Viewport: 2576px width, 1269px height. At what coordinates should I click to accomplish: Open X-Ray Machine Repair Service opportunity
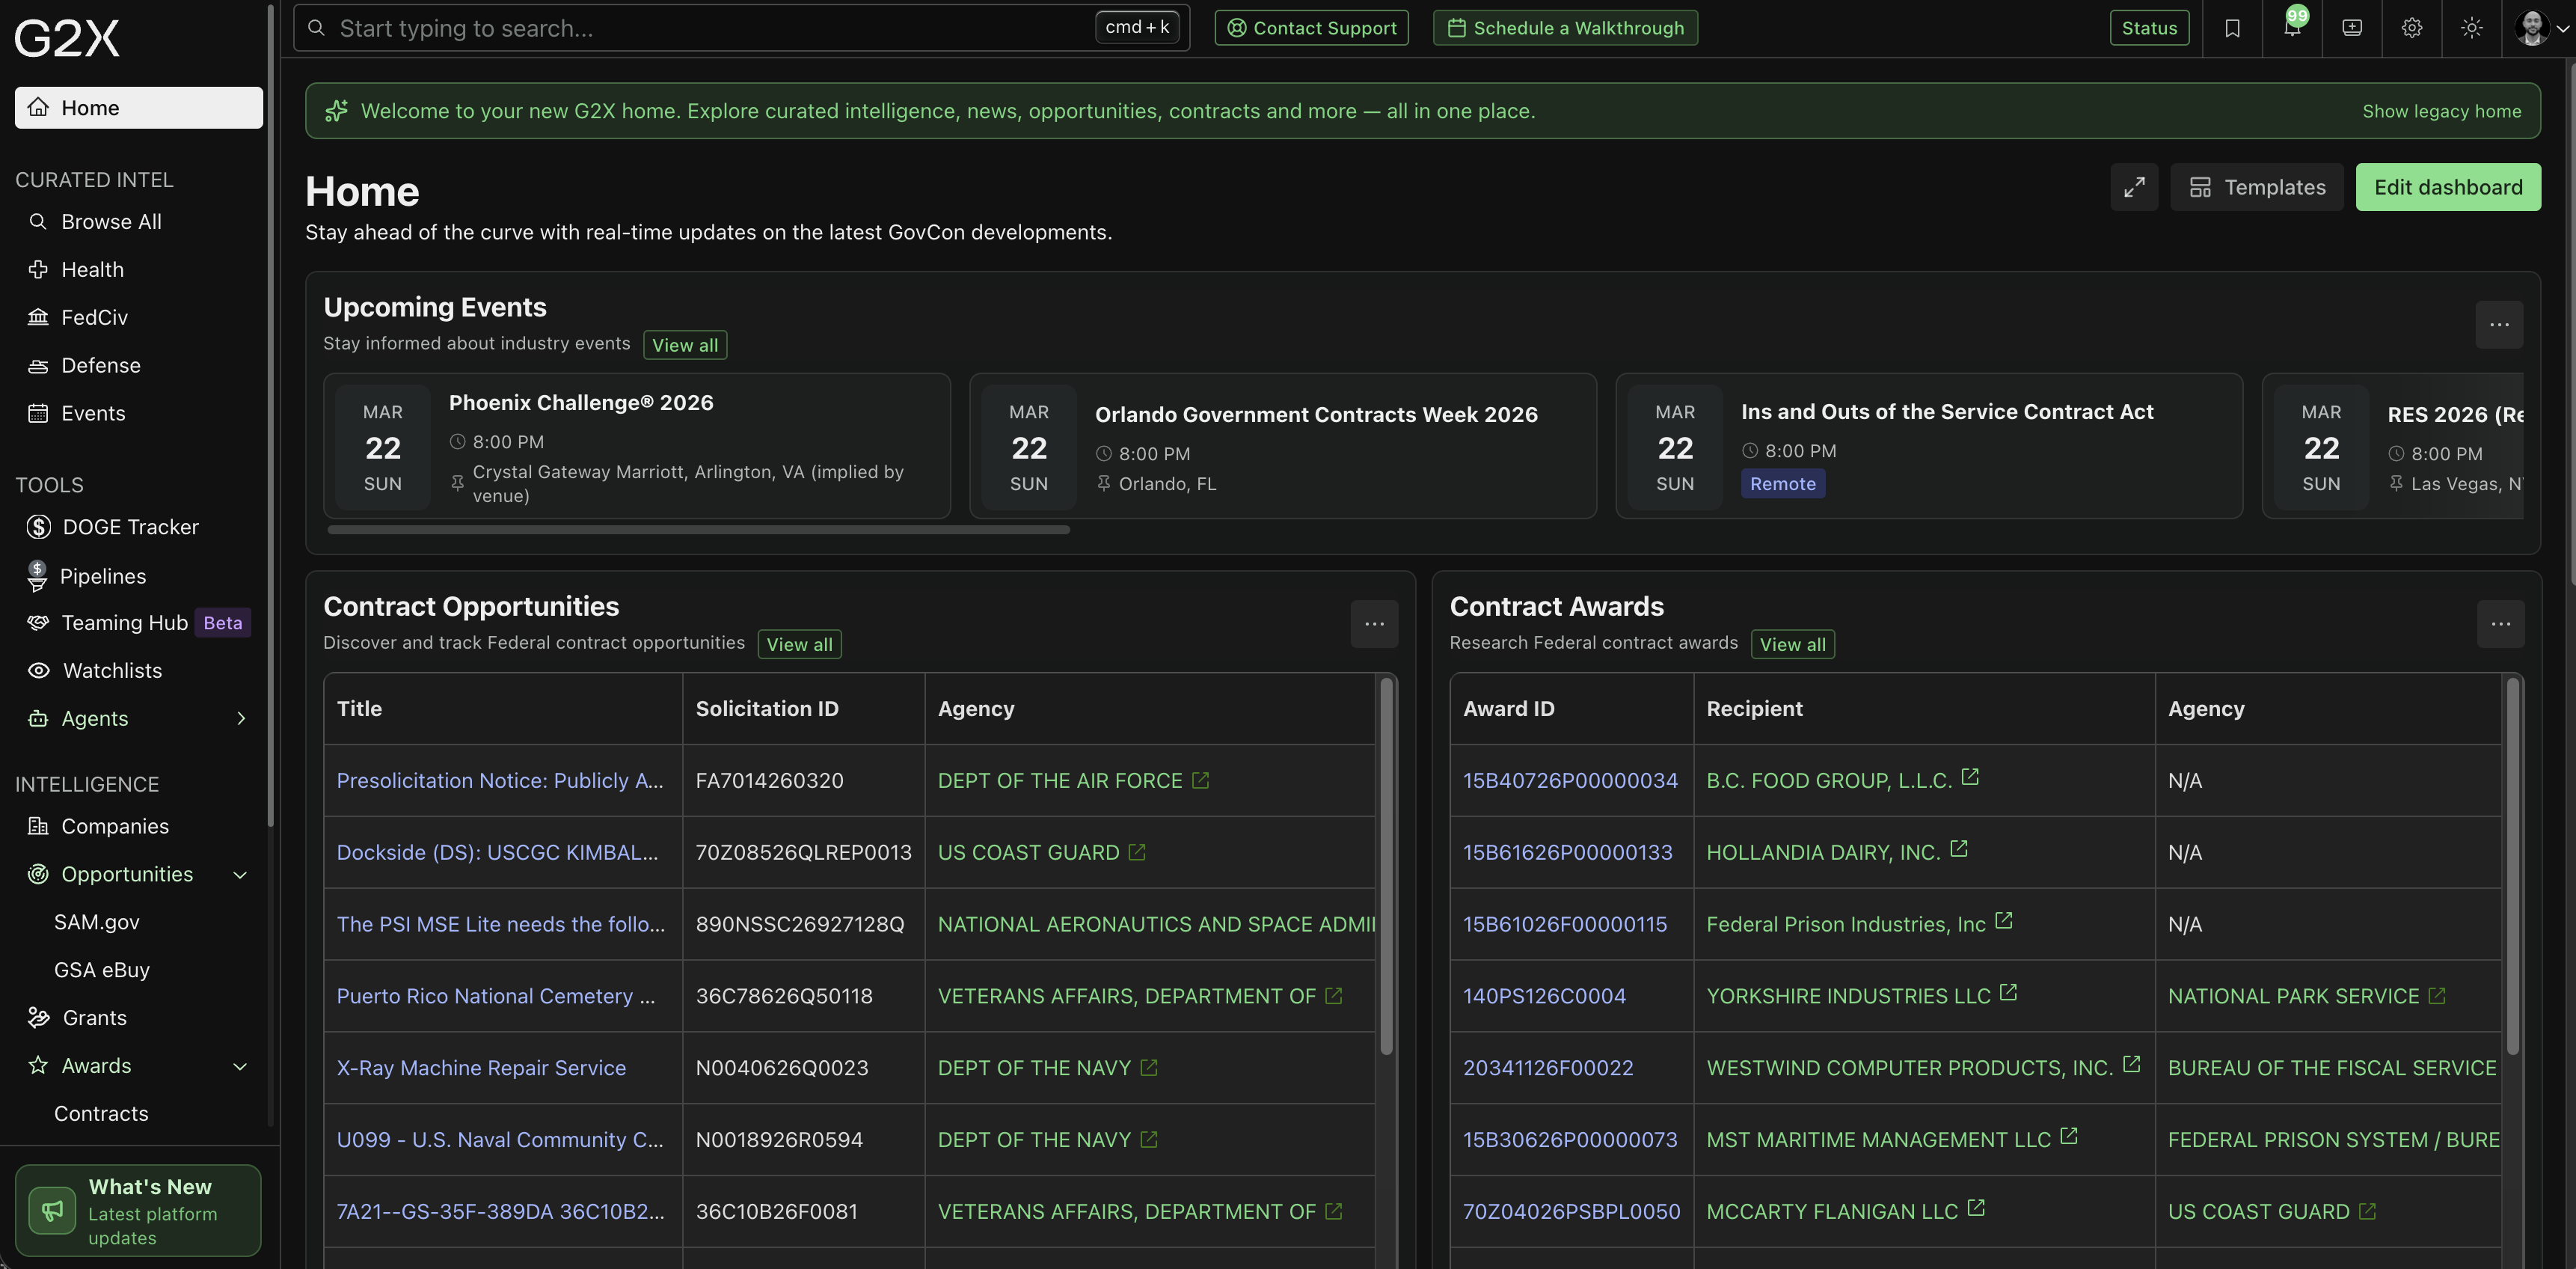click(x=481, y=1068)
